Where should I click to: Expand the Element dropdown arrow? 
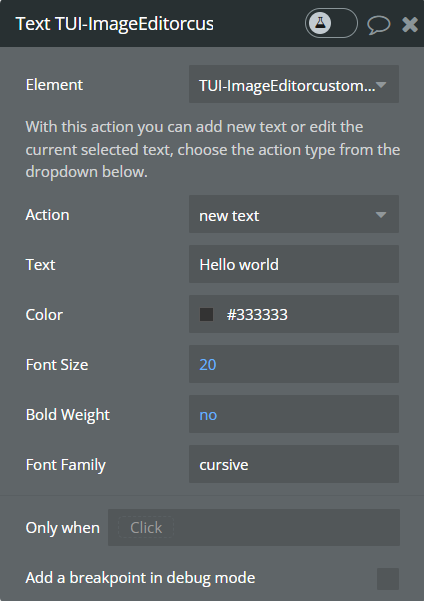(x=381, y=85)
